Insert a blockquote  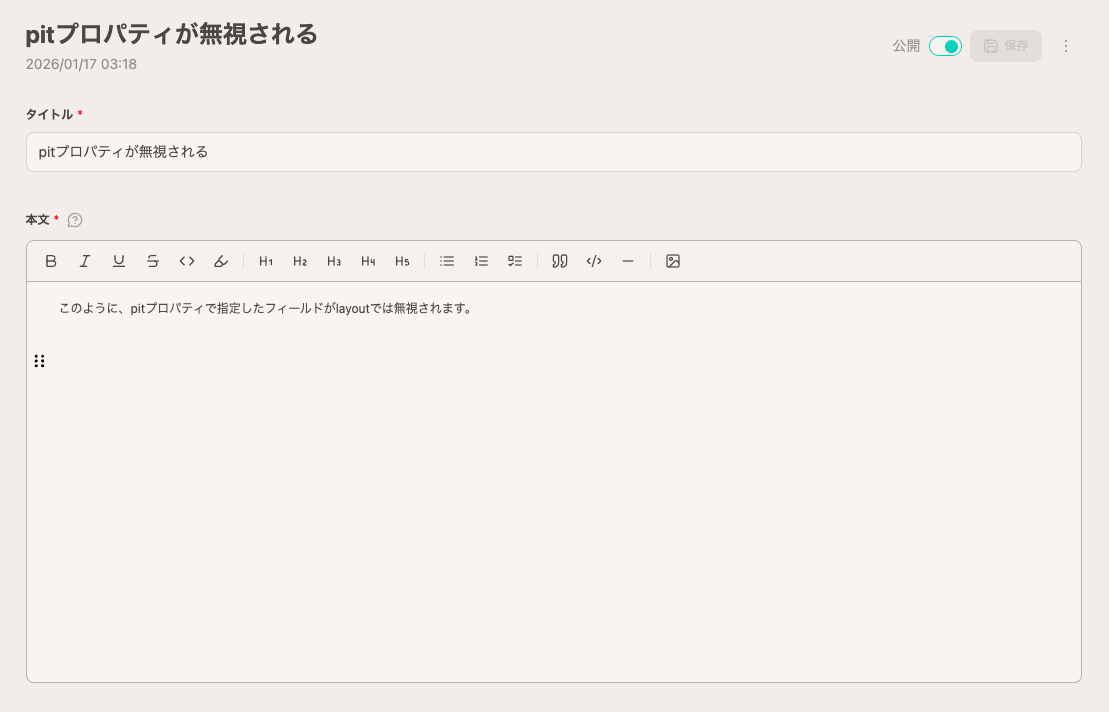559,261
